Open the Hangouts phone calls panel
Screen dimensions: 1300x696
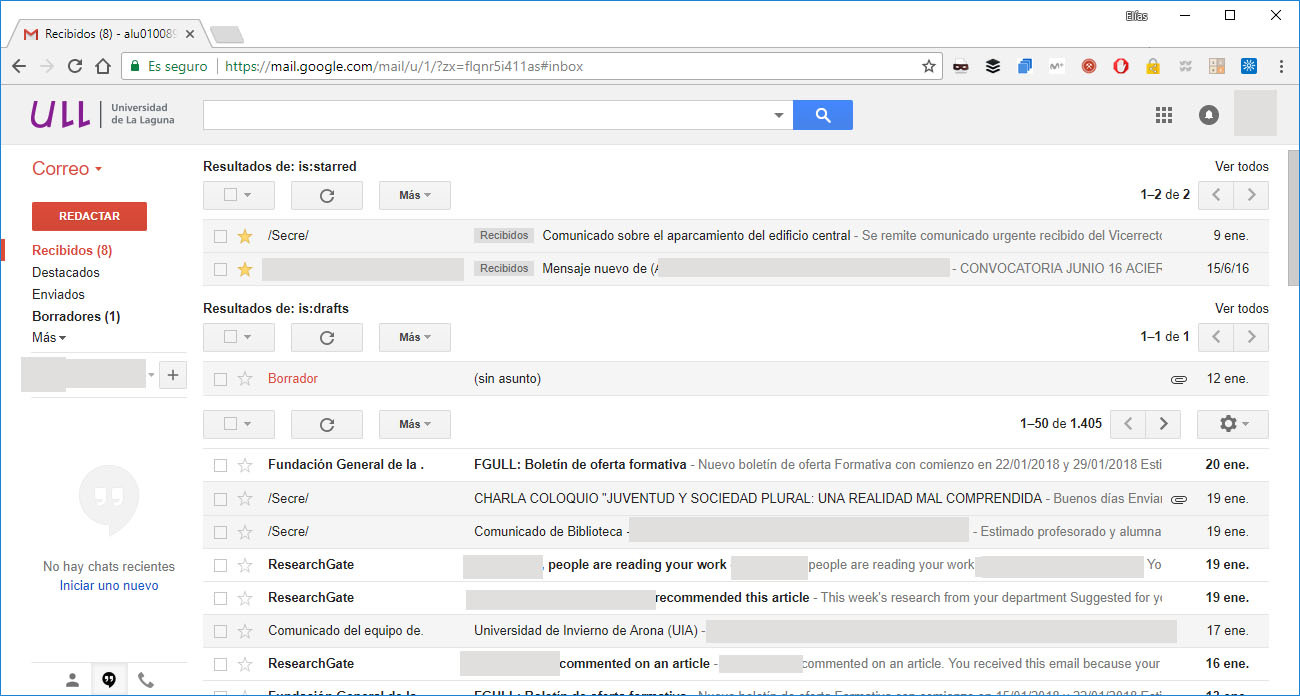(x=146, y=679)
